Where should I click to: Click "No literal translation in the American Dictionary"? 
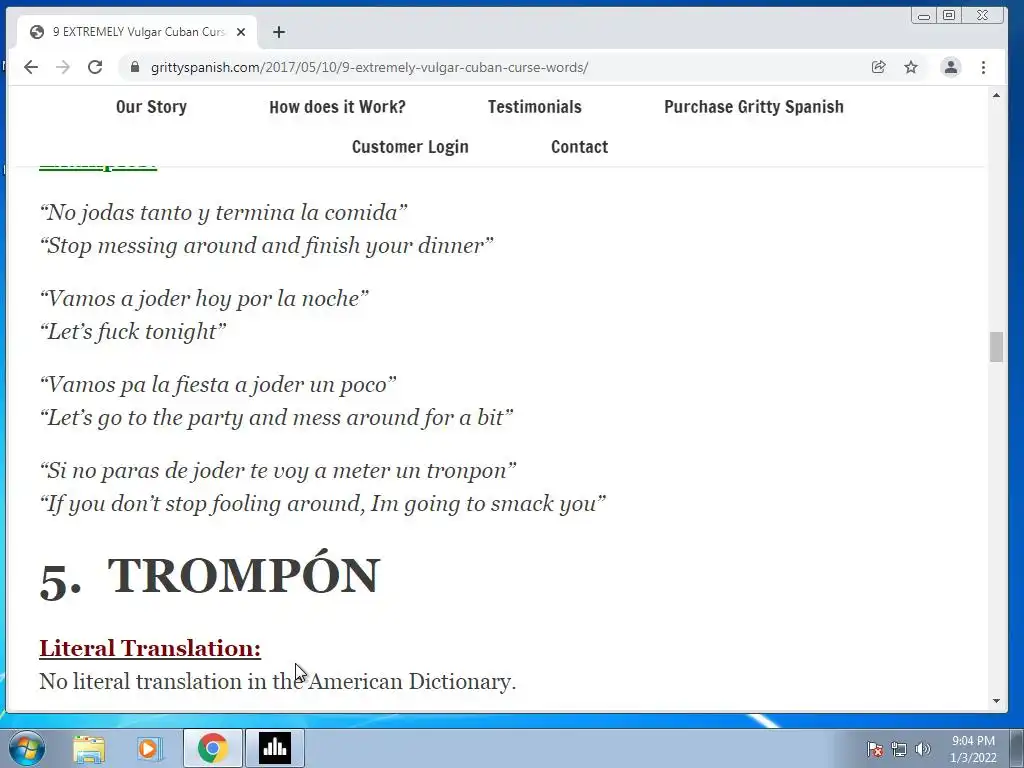tap(278, 681)
